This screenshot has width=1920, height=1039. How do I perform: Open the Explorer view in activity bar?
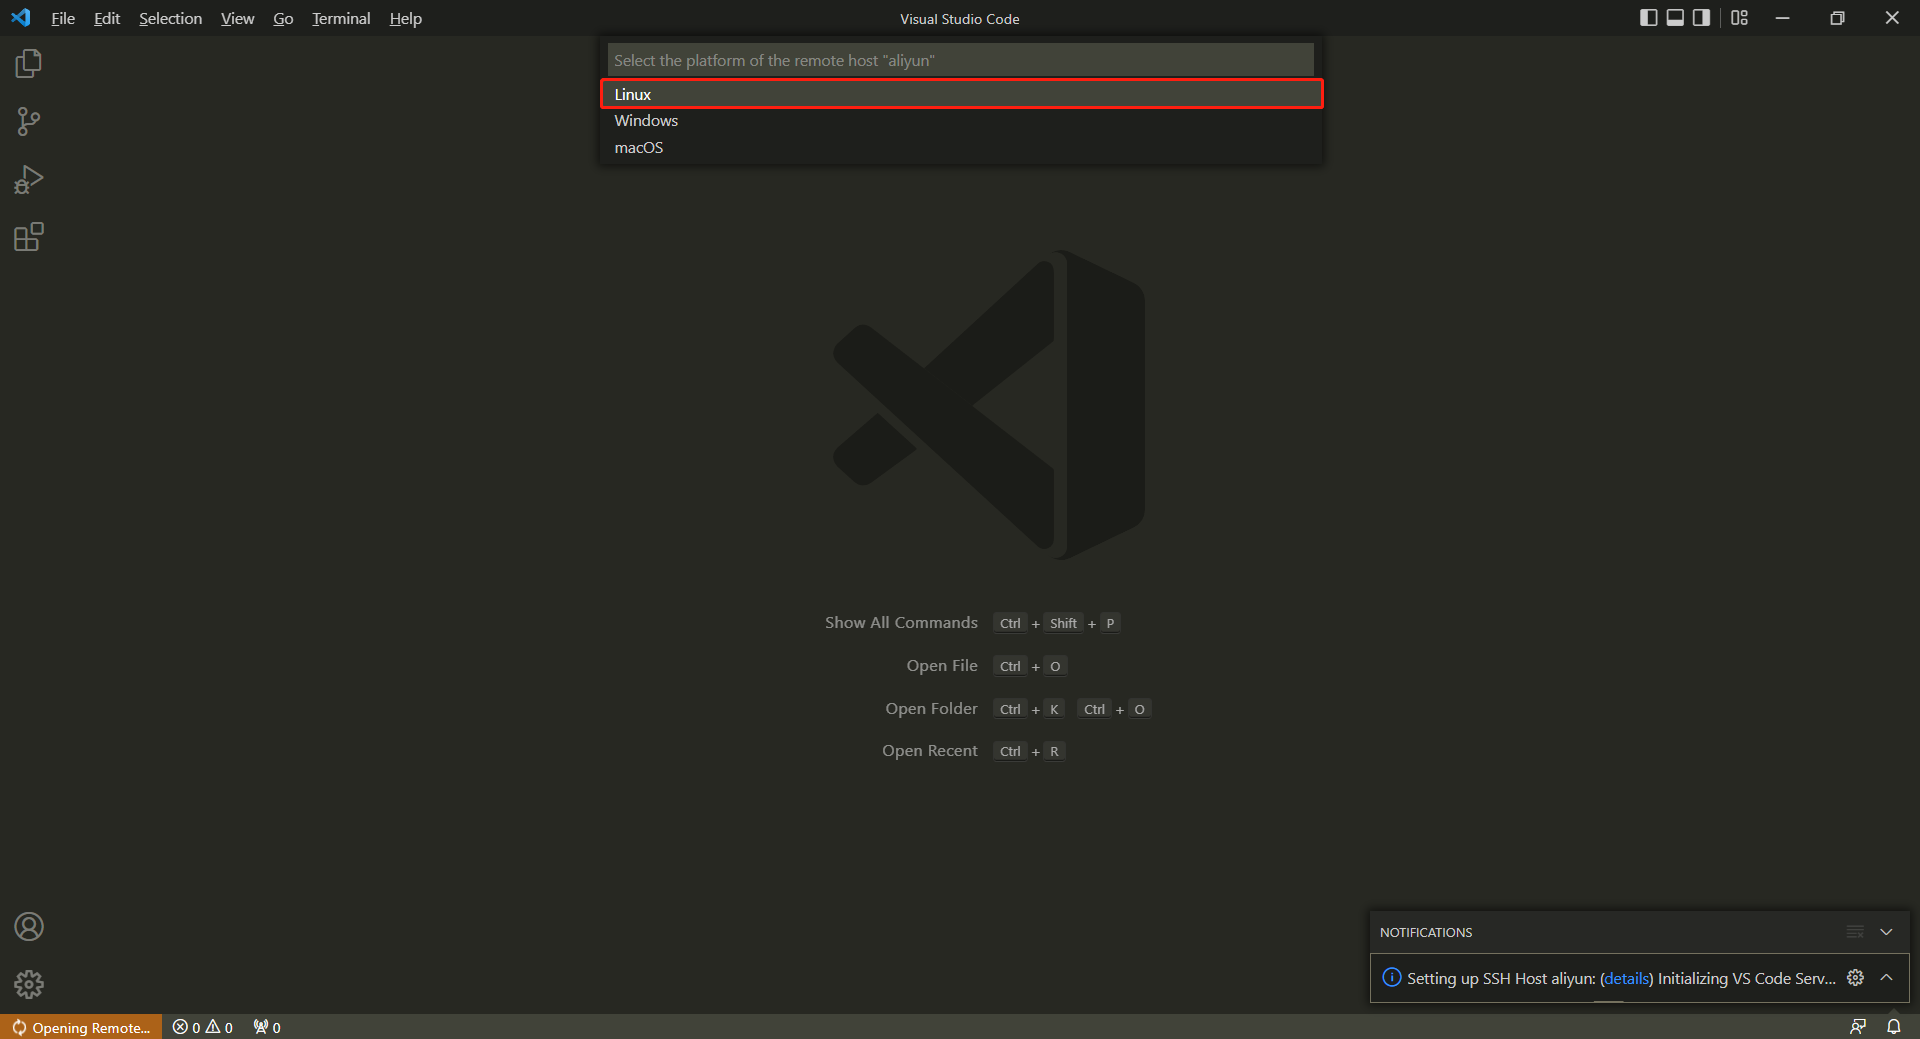pos(29,64)
